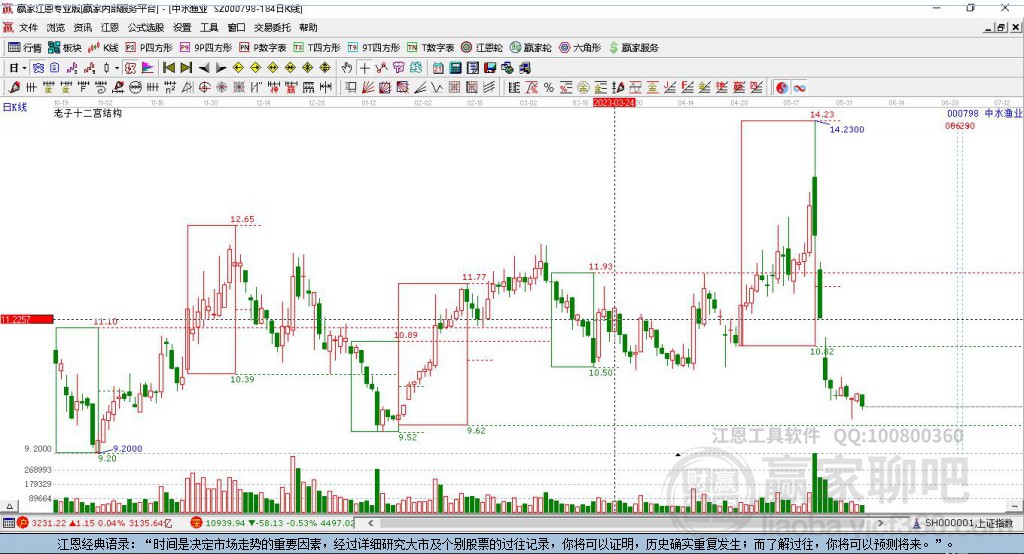Open the calculator tool
Image resolution: width=1024 pixels, height=554 pixels.
[456, 68]
